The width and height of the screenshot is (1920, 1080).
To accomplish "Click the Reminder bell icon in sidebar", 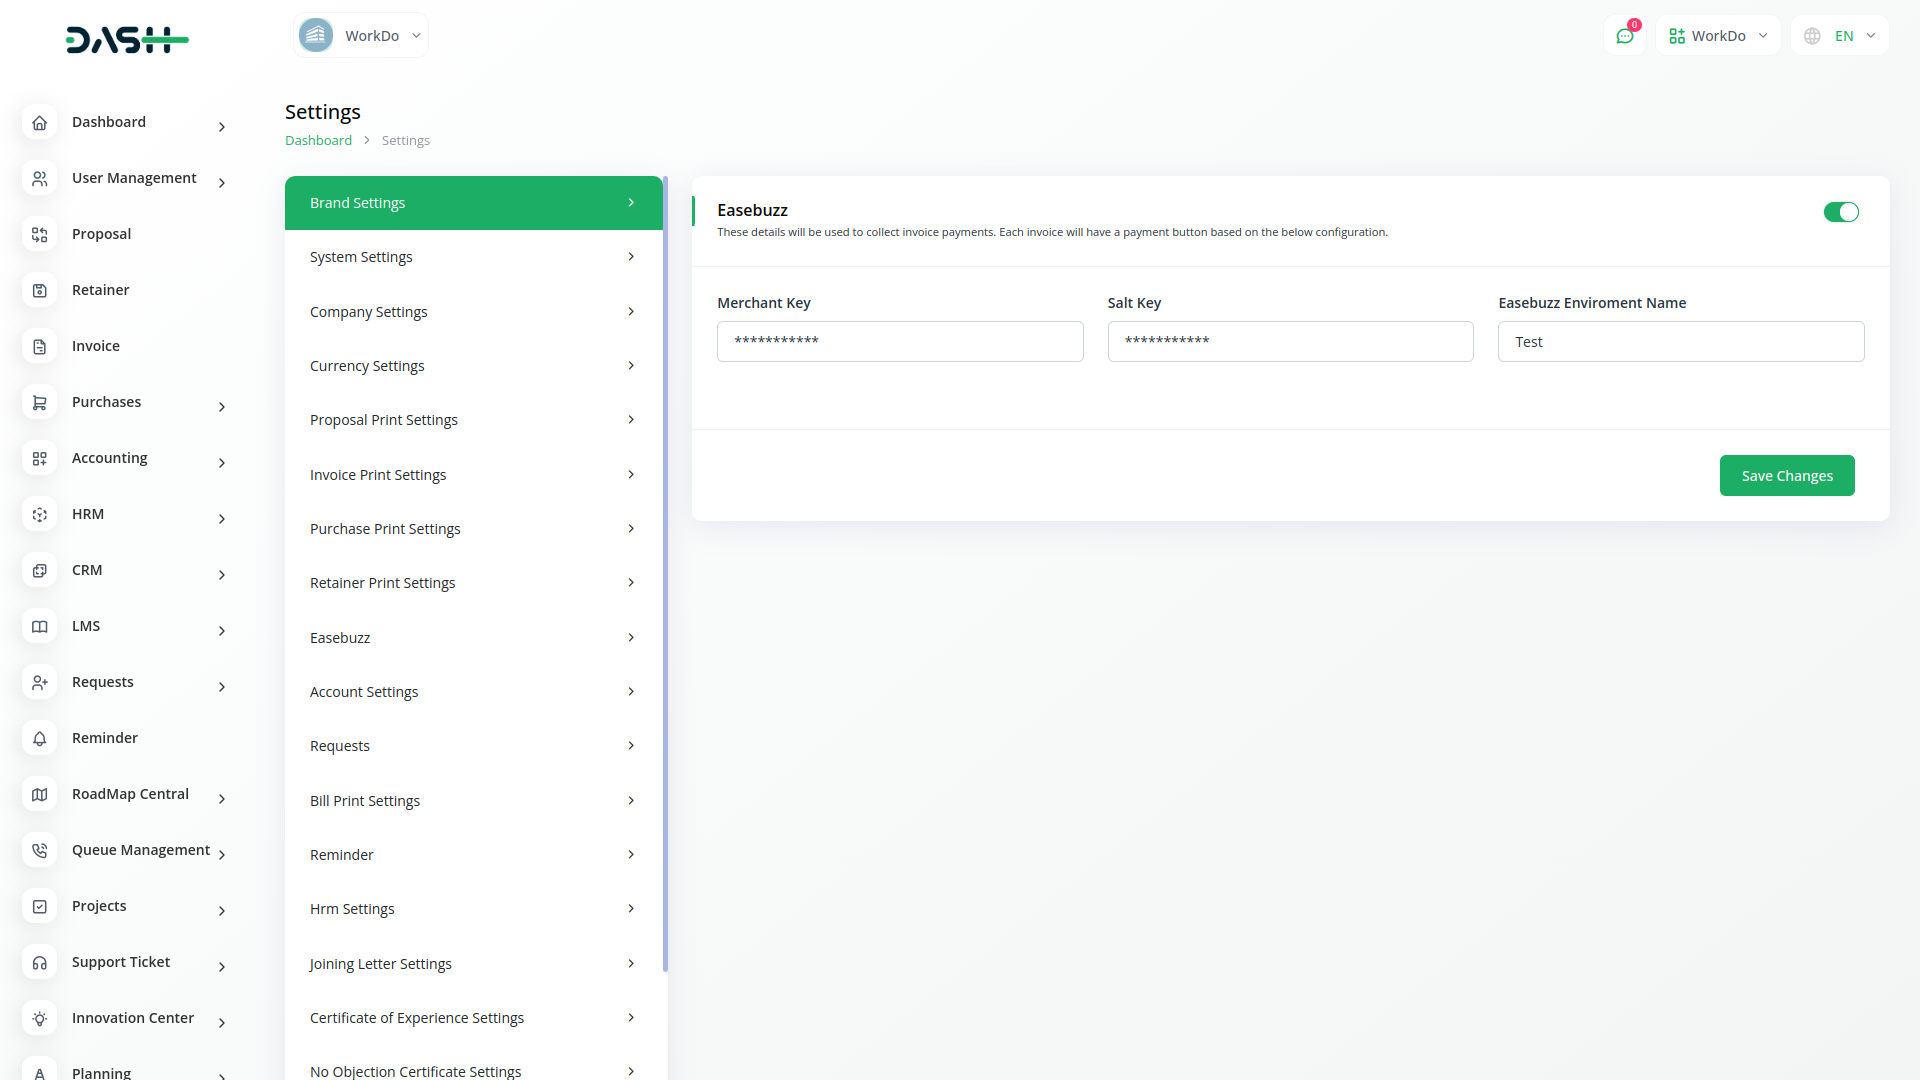I will pyautogui.click(x=40, y=739).
